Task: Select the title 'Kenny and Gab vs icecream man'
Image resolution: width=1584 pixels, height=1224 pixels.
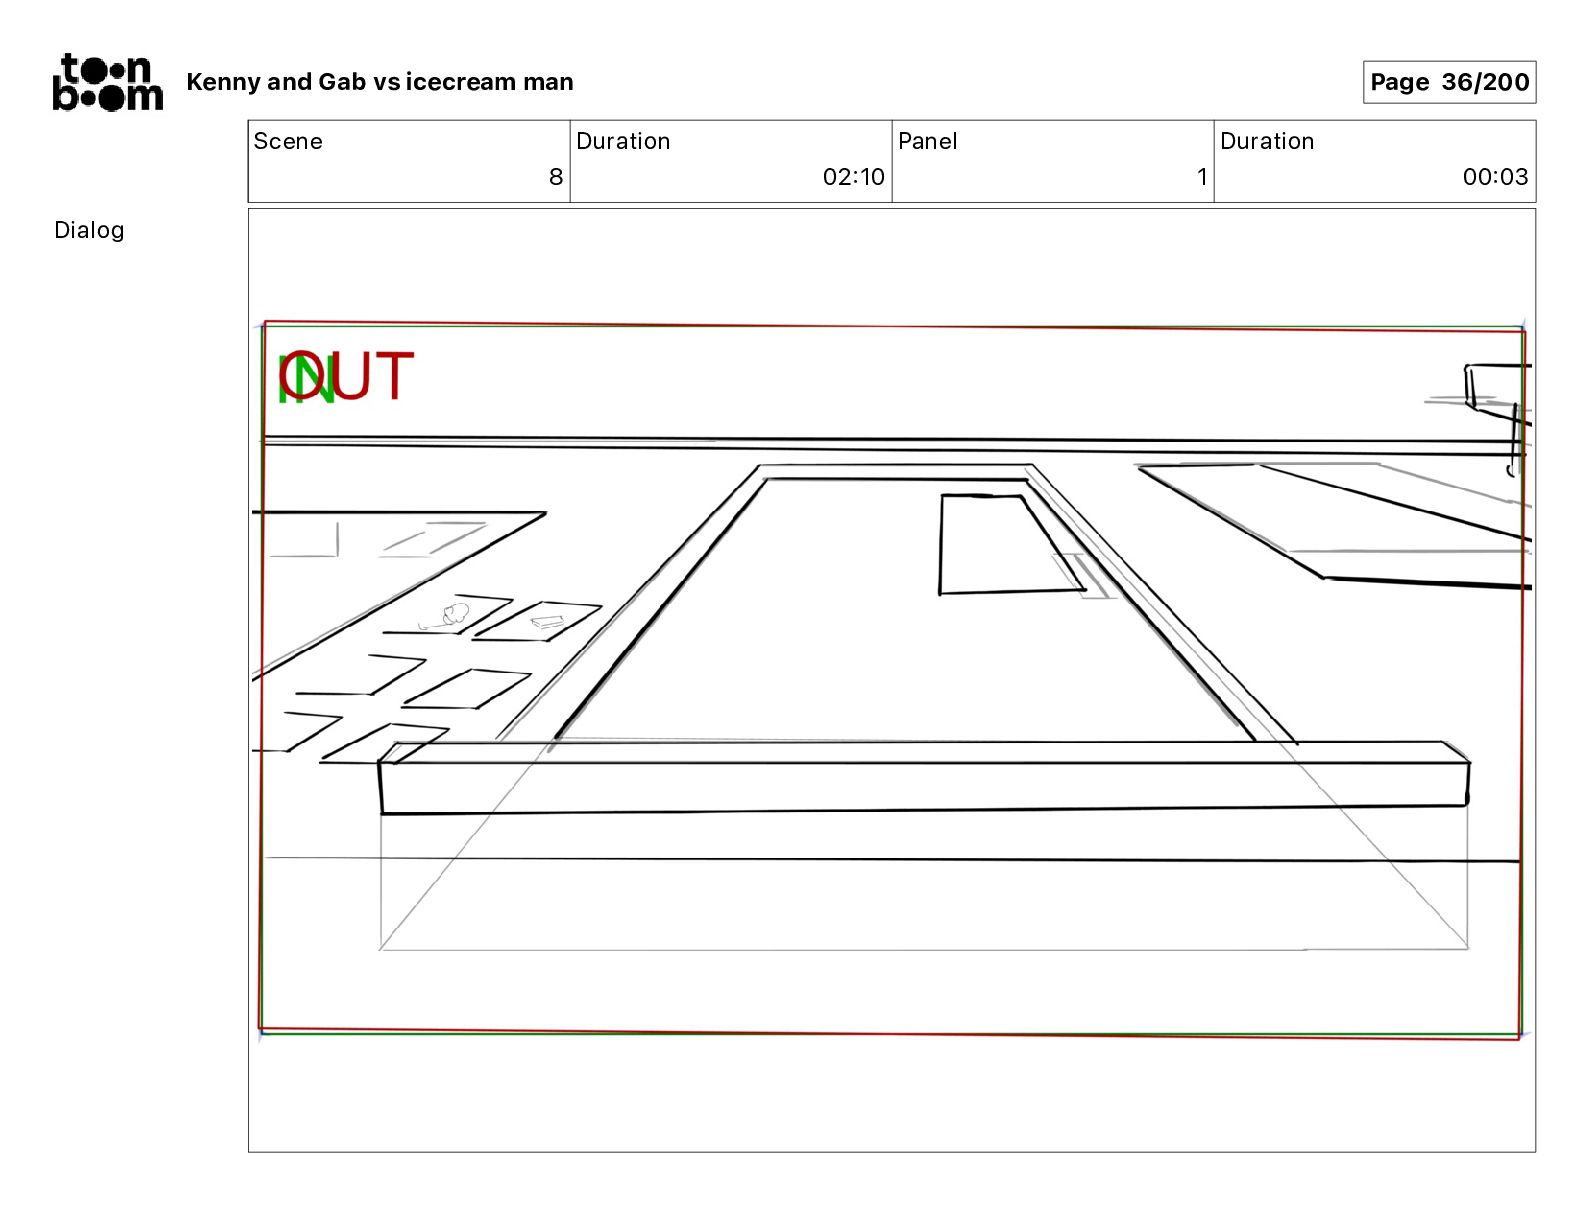Action: pyautogui.click(x=380, y=82)
